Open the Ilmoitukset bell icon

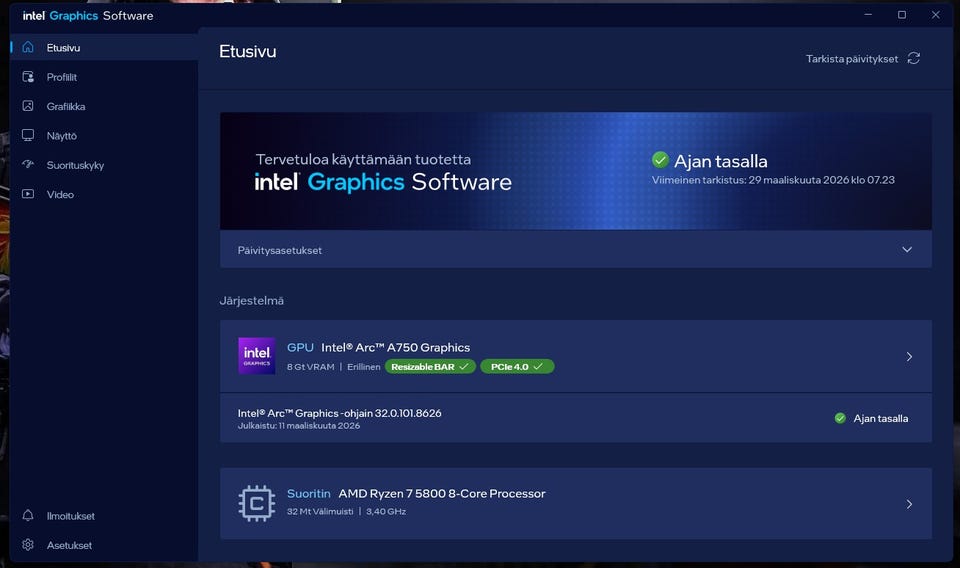pyautogui.click(x=28, y=515)
